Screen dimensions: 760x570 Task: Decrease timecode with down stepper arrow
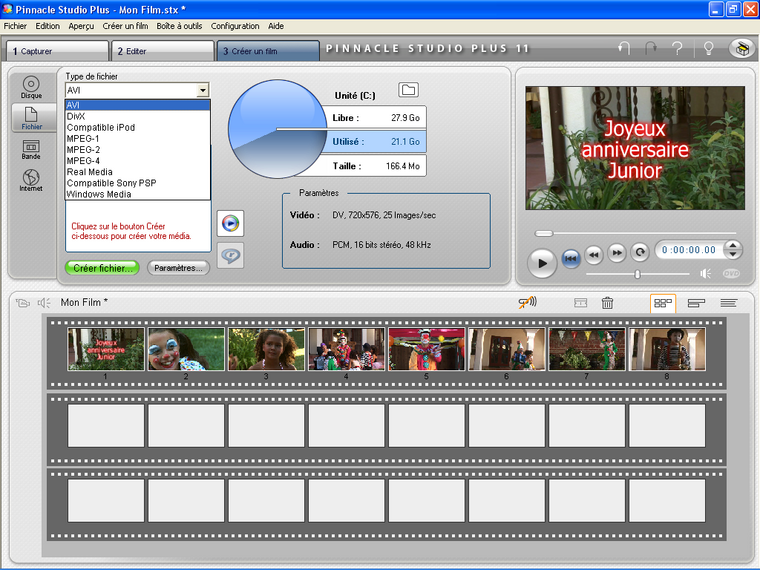[x=733, y=254]
